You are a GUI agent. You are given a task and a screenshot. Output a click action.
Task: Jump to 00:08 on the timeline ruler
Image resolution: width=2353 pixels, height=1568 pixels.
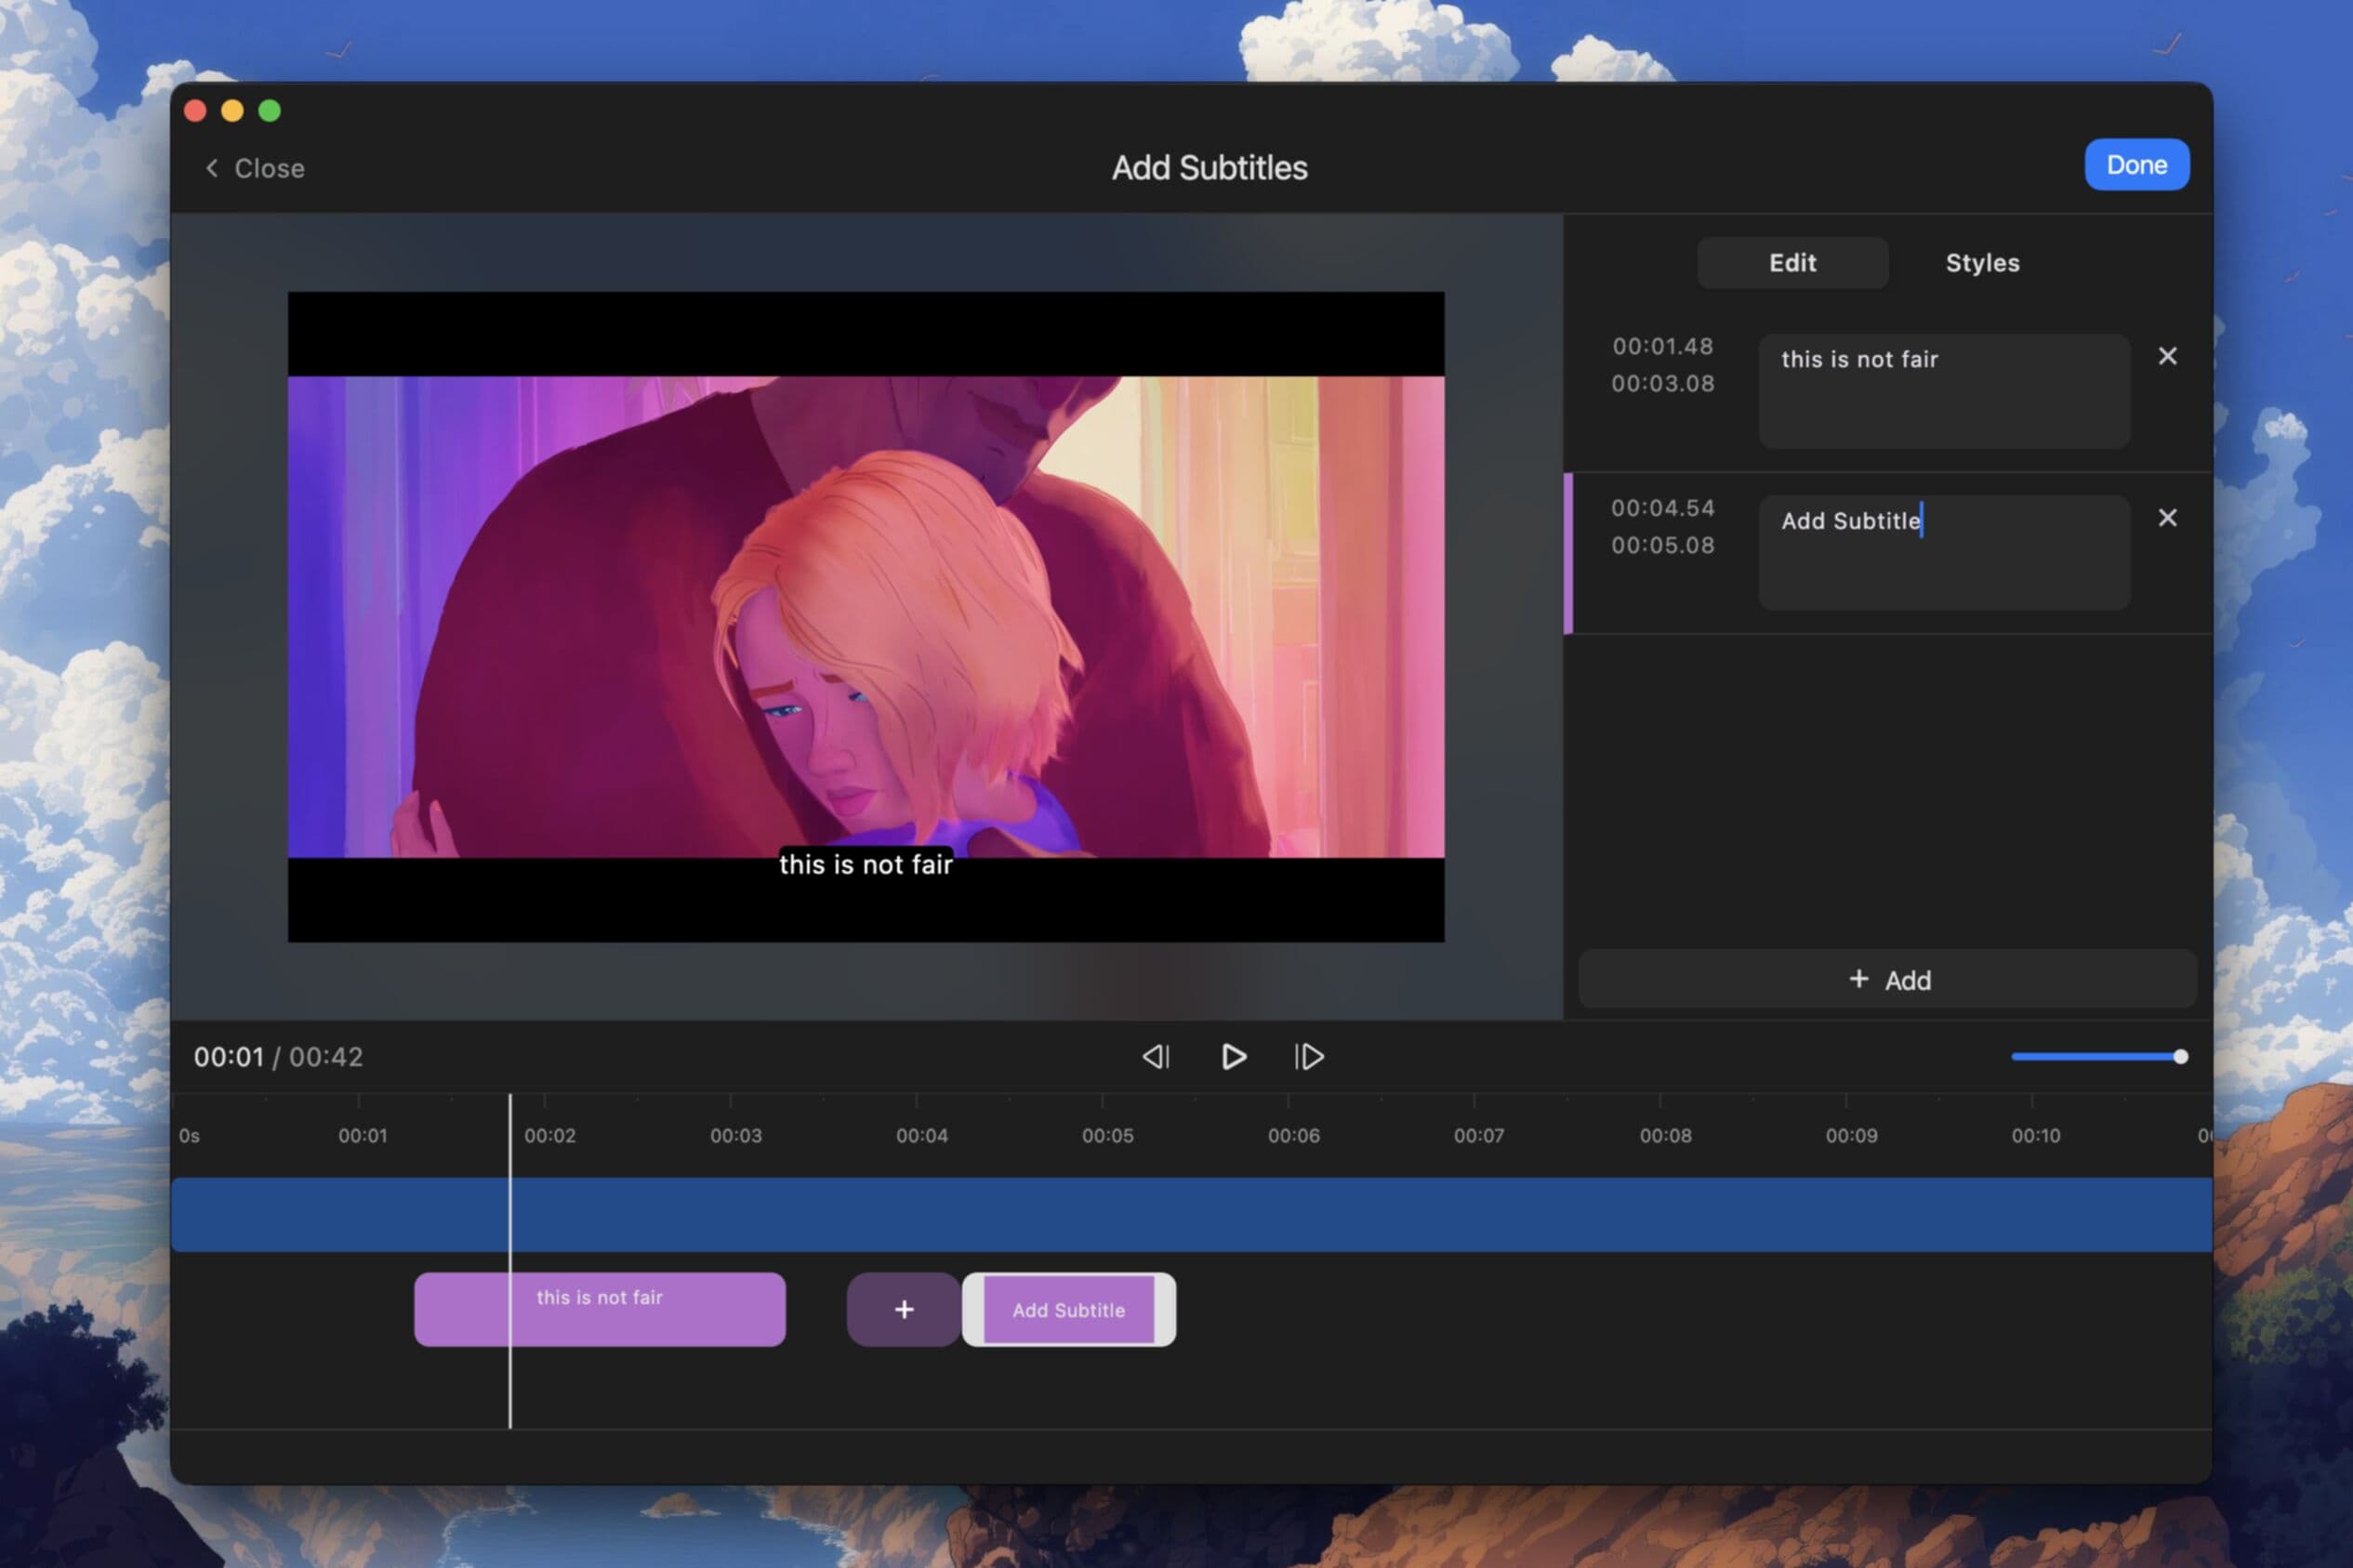pos(1665,1136)
